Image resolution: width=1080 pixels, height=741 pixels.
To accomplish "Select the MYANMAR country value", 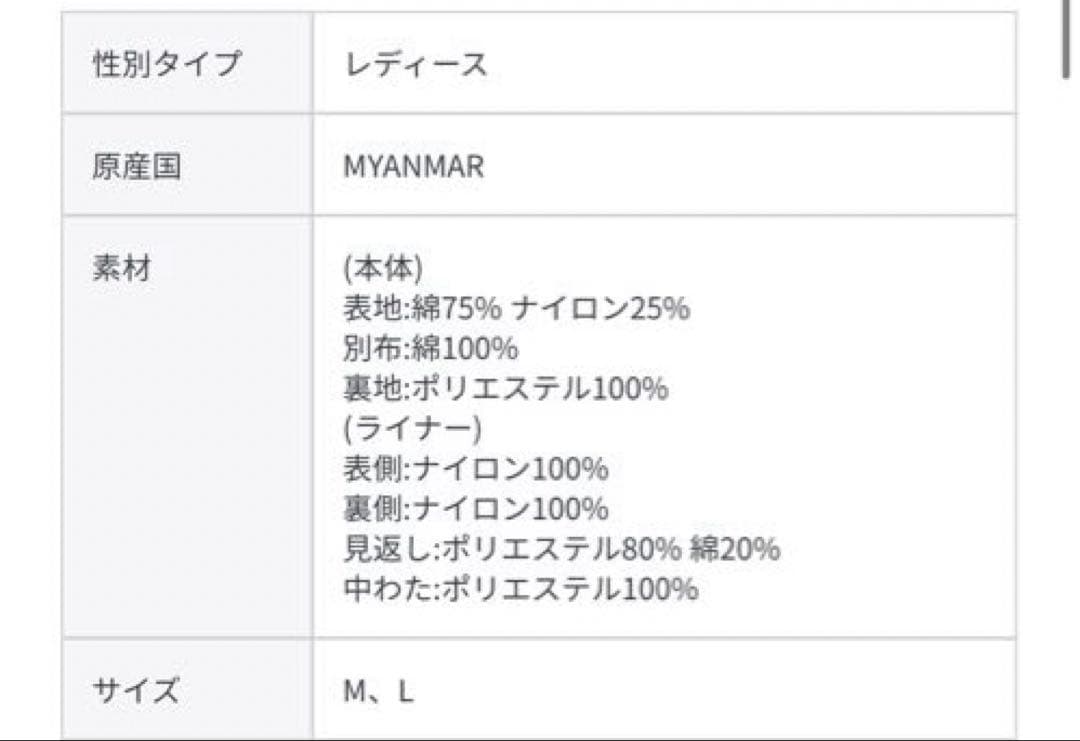I will coord(413,166).
